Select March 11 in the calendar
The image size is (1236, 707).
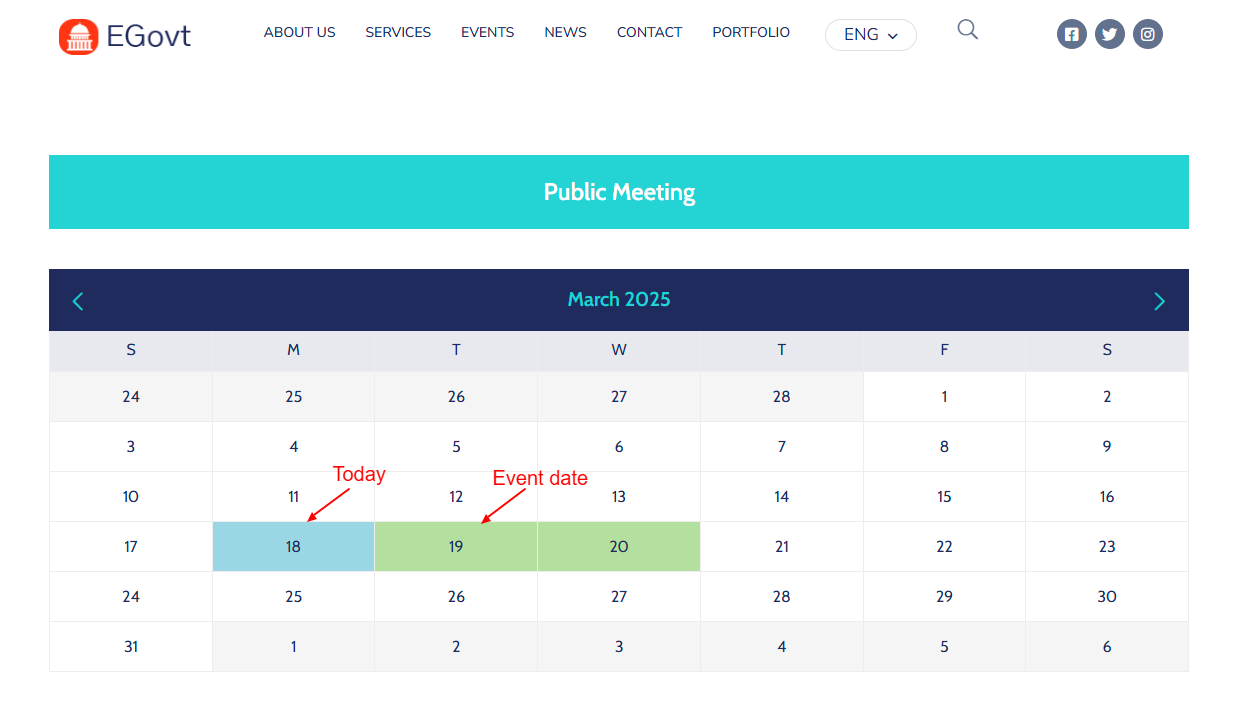coord(293,496)
